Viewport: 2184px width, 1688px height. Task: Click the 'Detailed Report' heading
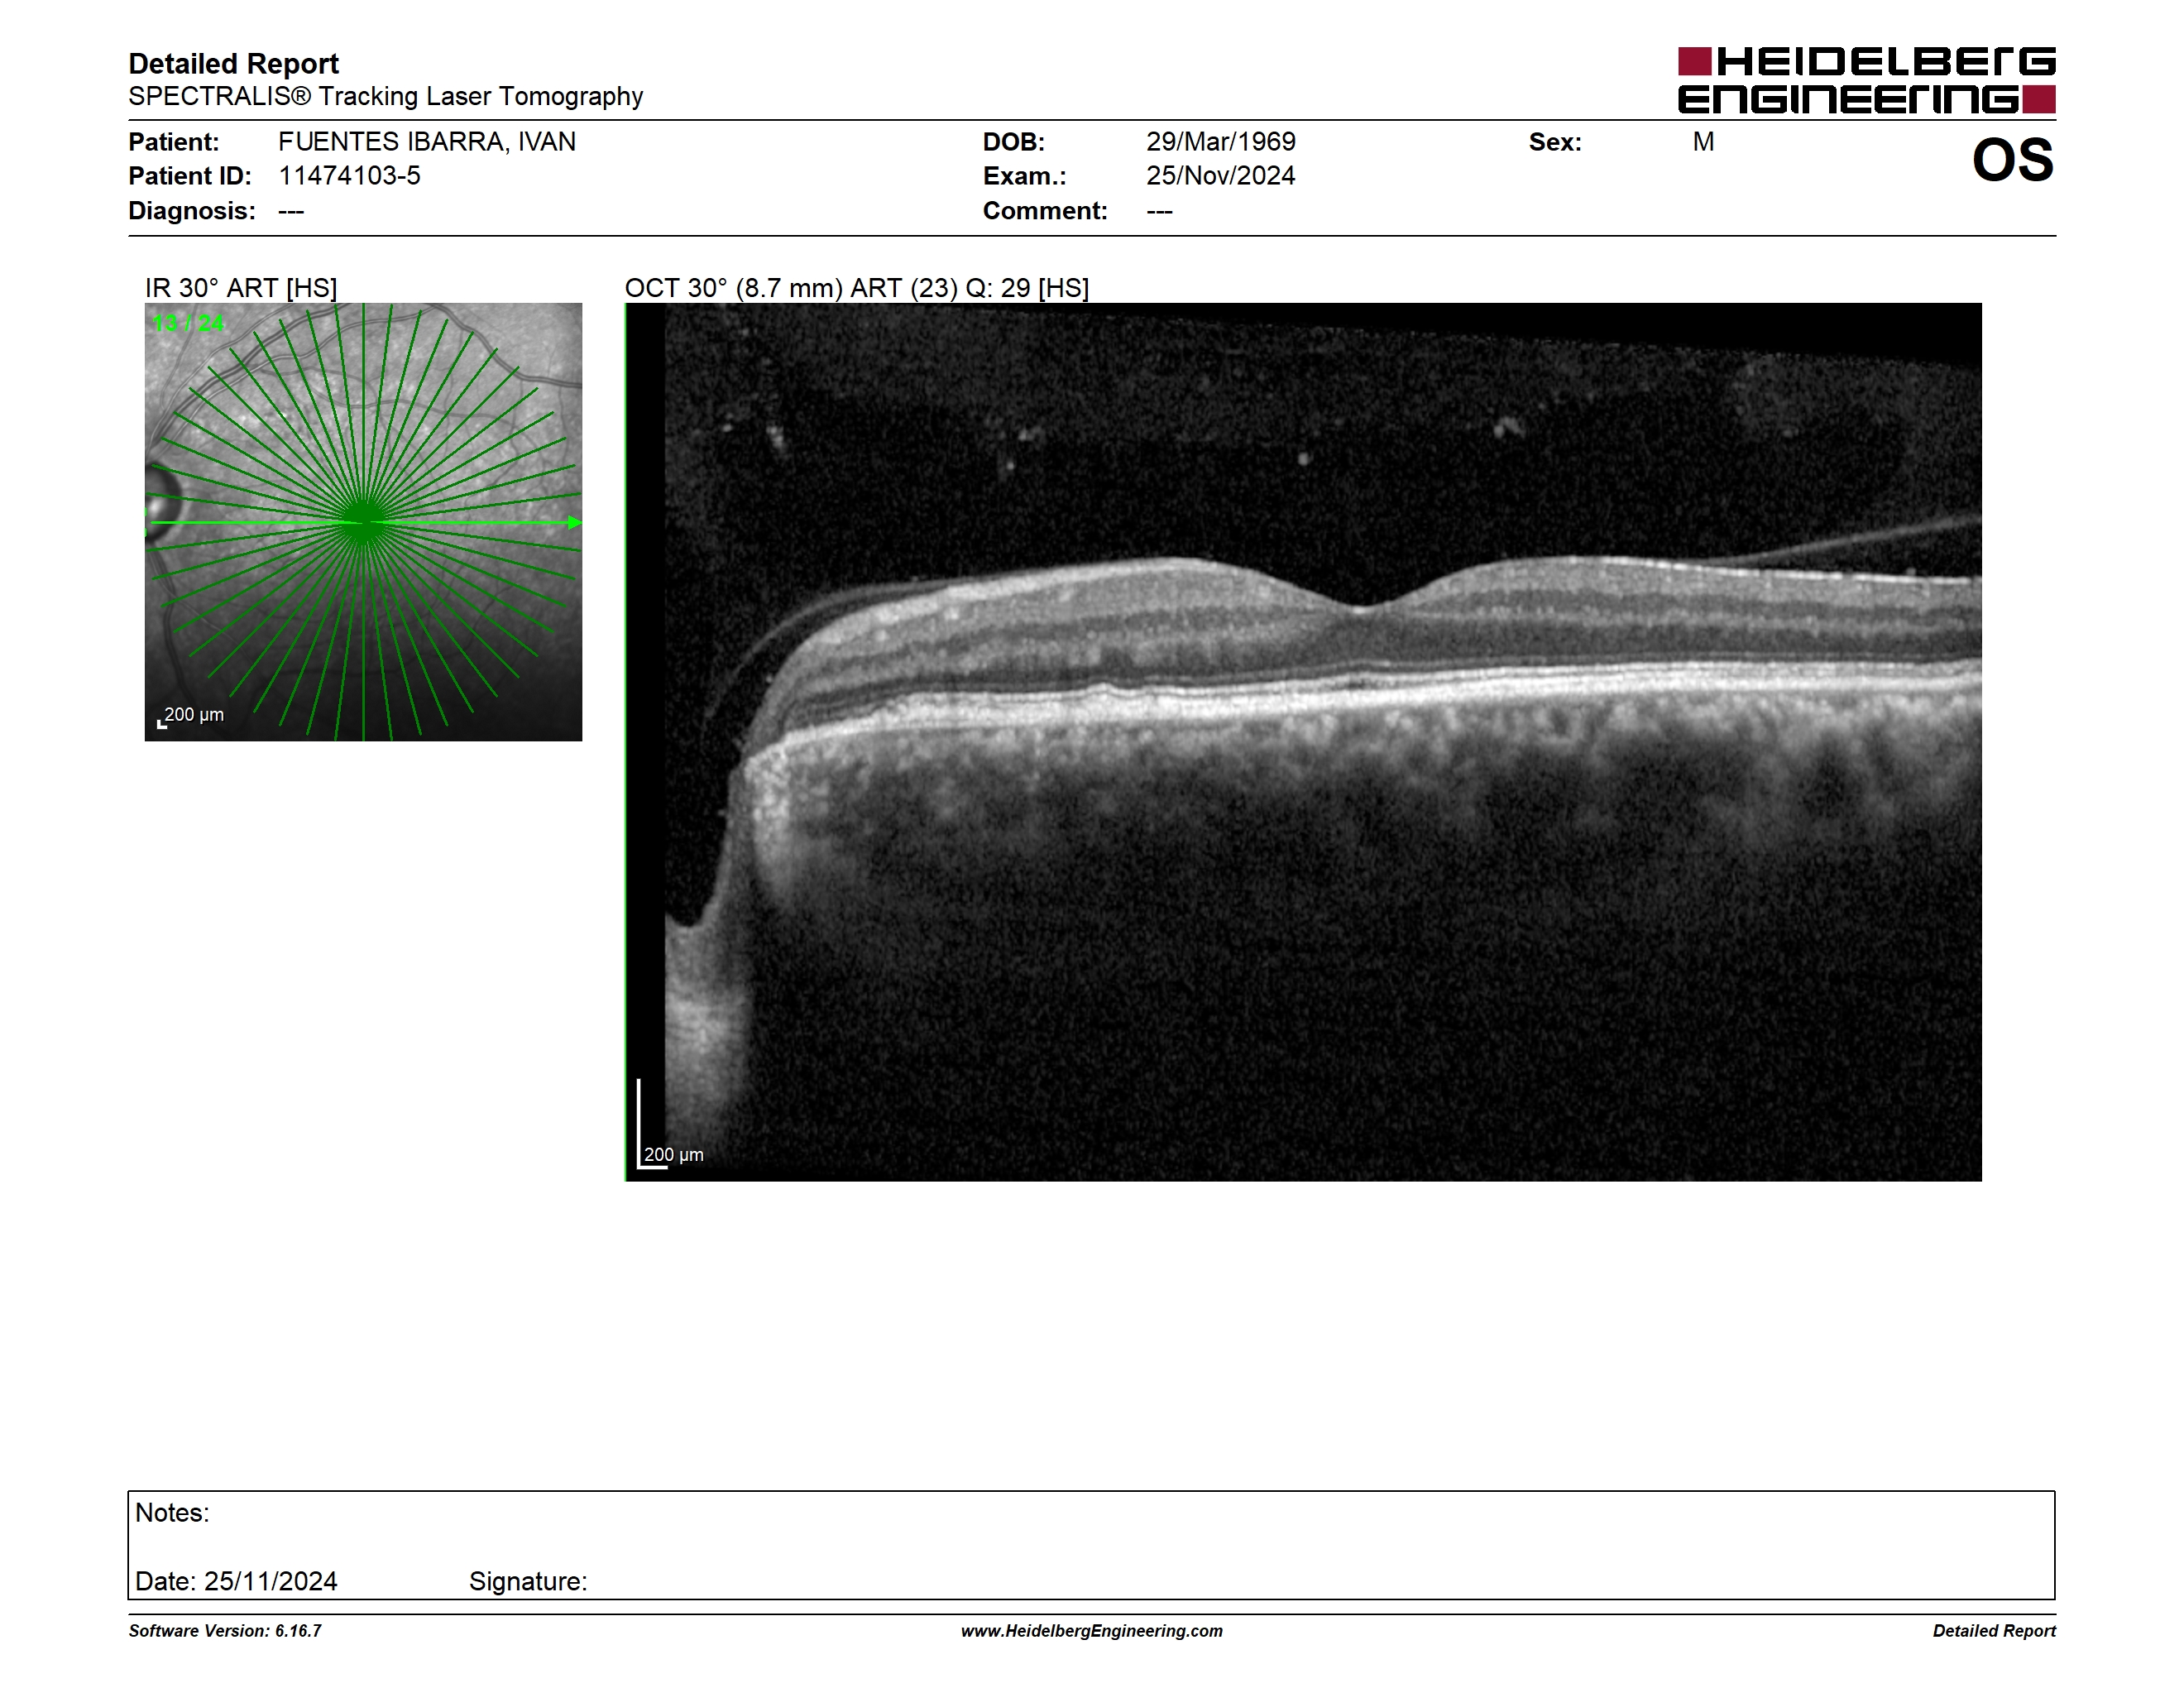pyautogui.click(x=233, y=64)
